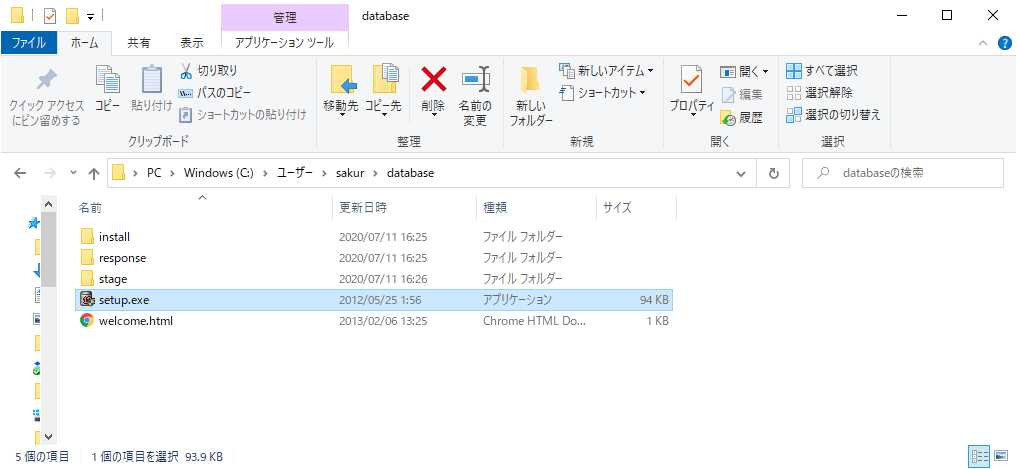Click the 管理 (Manage) contextual tab
The image size is (1017, 469).
click(285, 18)
